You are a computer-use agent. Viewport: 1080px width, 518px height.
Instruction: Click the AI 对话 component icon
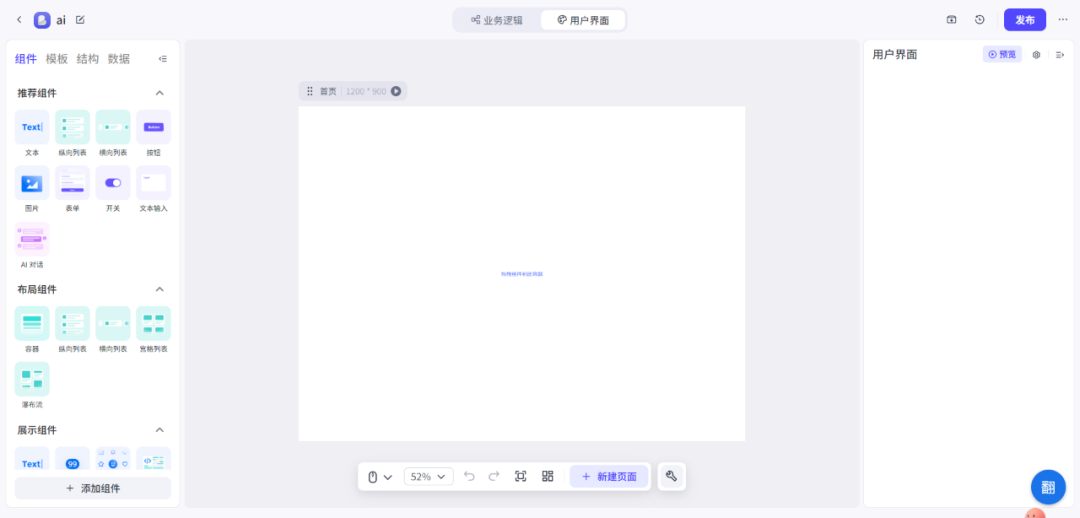click(x=32, y=239)
